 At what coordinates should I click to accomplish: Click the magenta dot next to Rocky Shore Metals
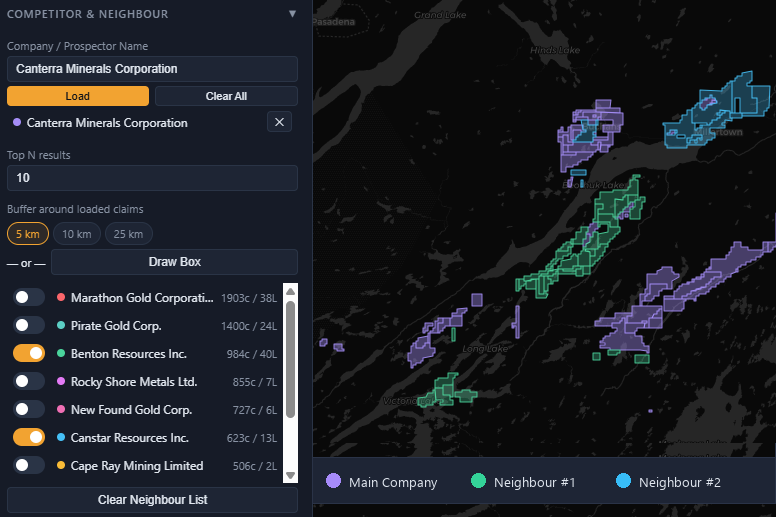(61, 381)
